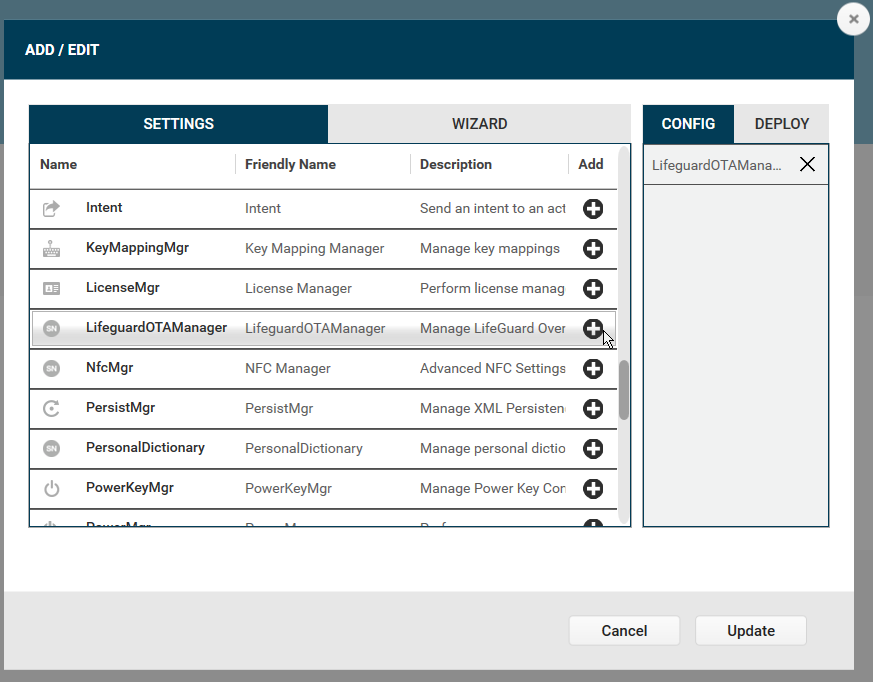The height and width of the screenshot is (682, 873).
Task: Select the Intent share arrow icon
Action: tap(52, 208)
